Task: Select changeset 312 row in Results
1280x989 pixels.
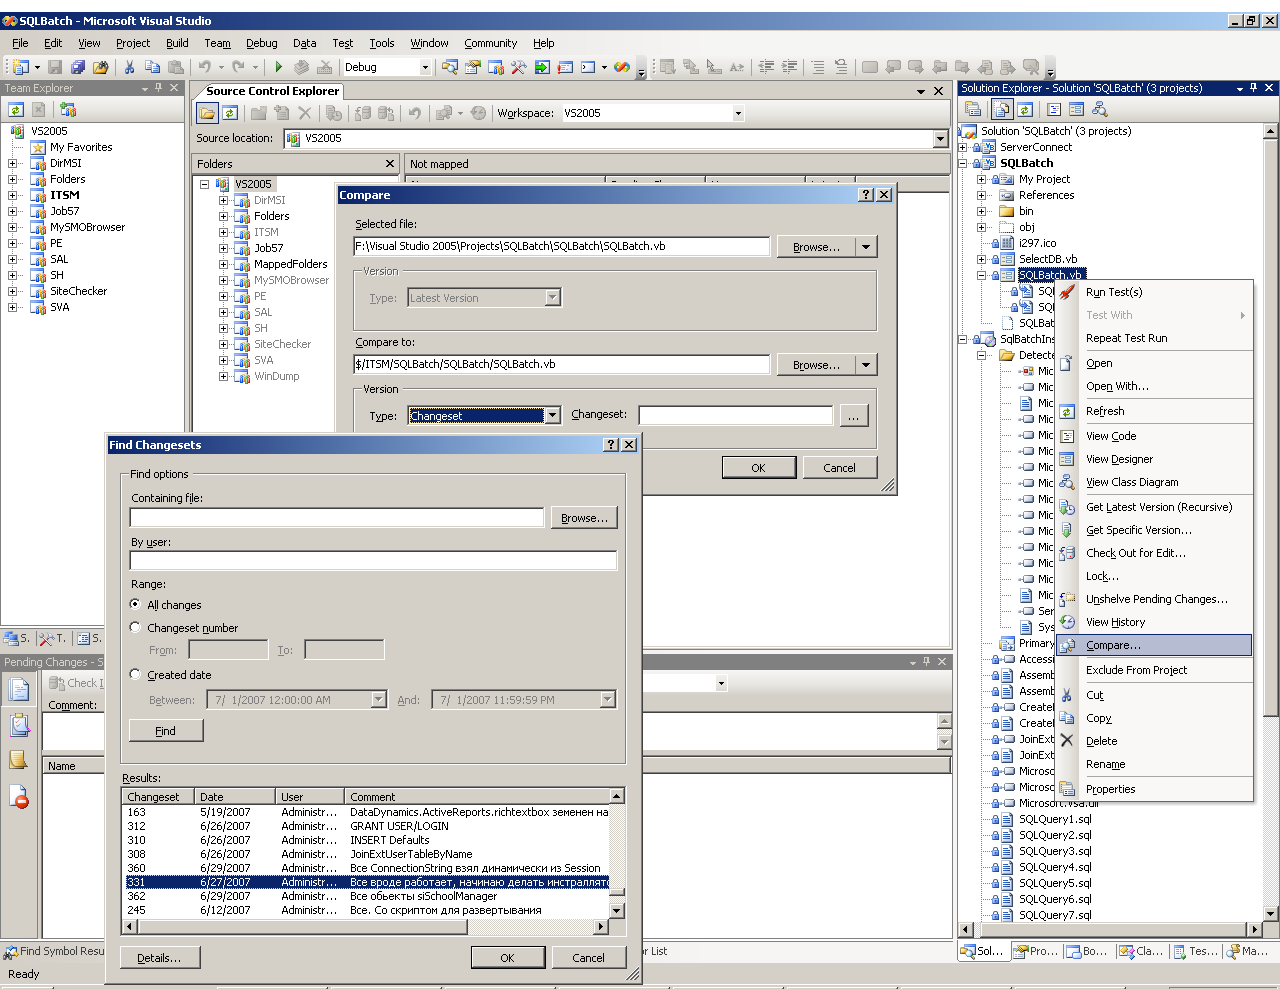Action: 366,826
